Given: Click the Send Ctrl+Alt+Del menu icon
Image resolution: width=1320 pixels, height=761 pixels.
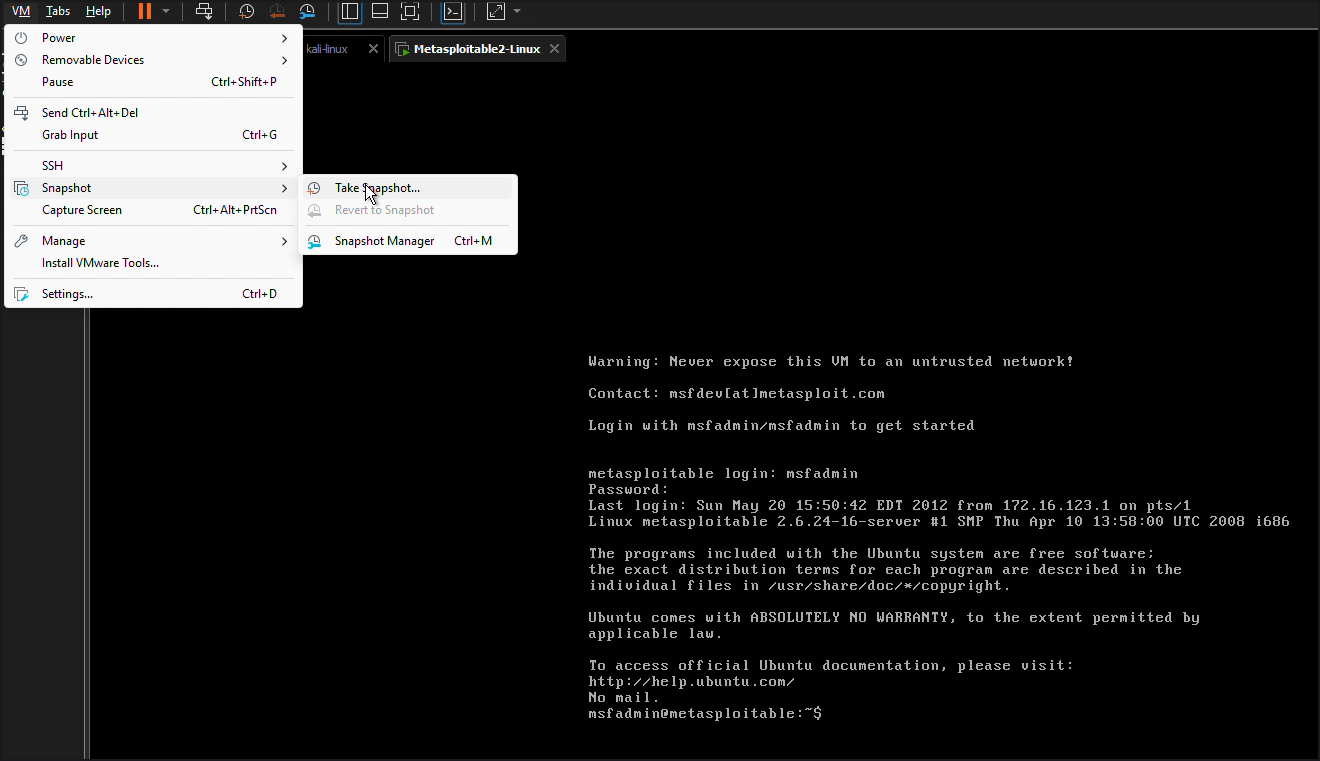Looking at the screenshot, I should pyautogui.click(x=21, y=113).
